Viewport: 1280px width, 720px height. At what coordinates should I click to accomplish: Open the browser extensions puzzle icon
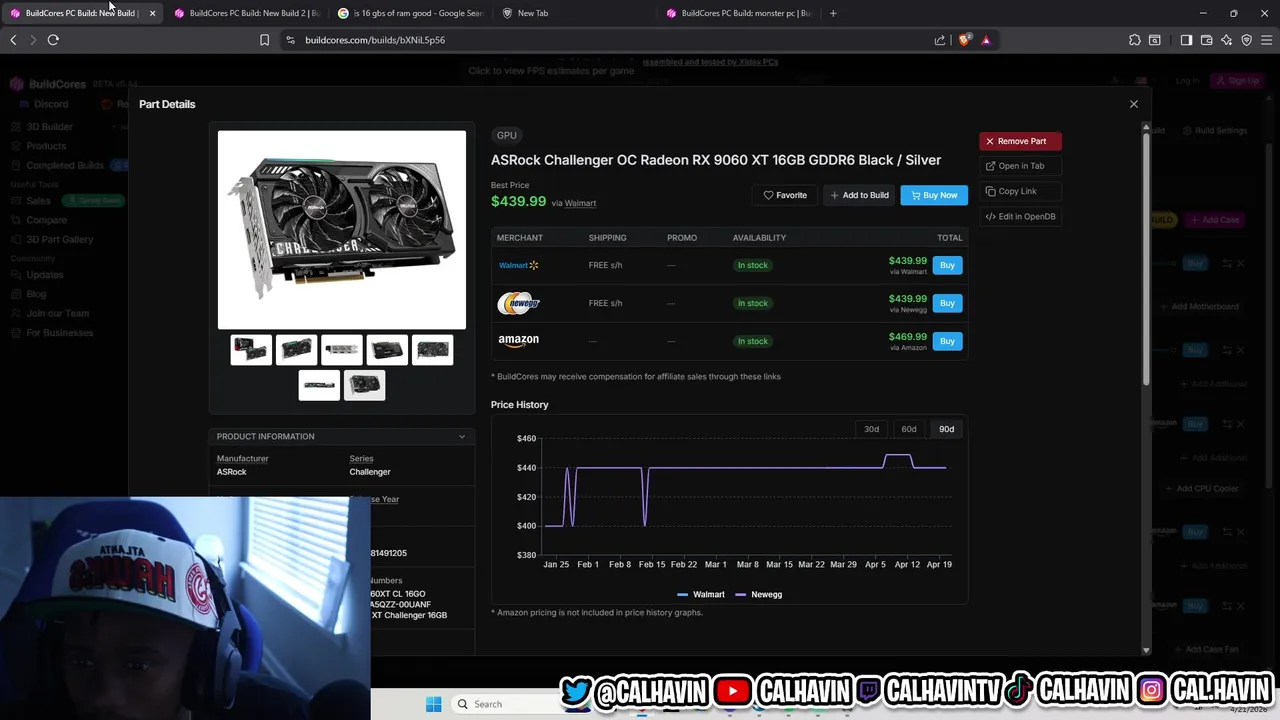coord(1134,40)
